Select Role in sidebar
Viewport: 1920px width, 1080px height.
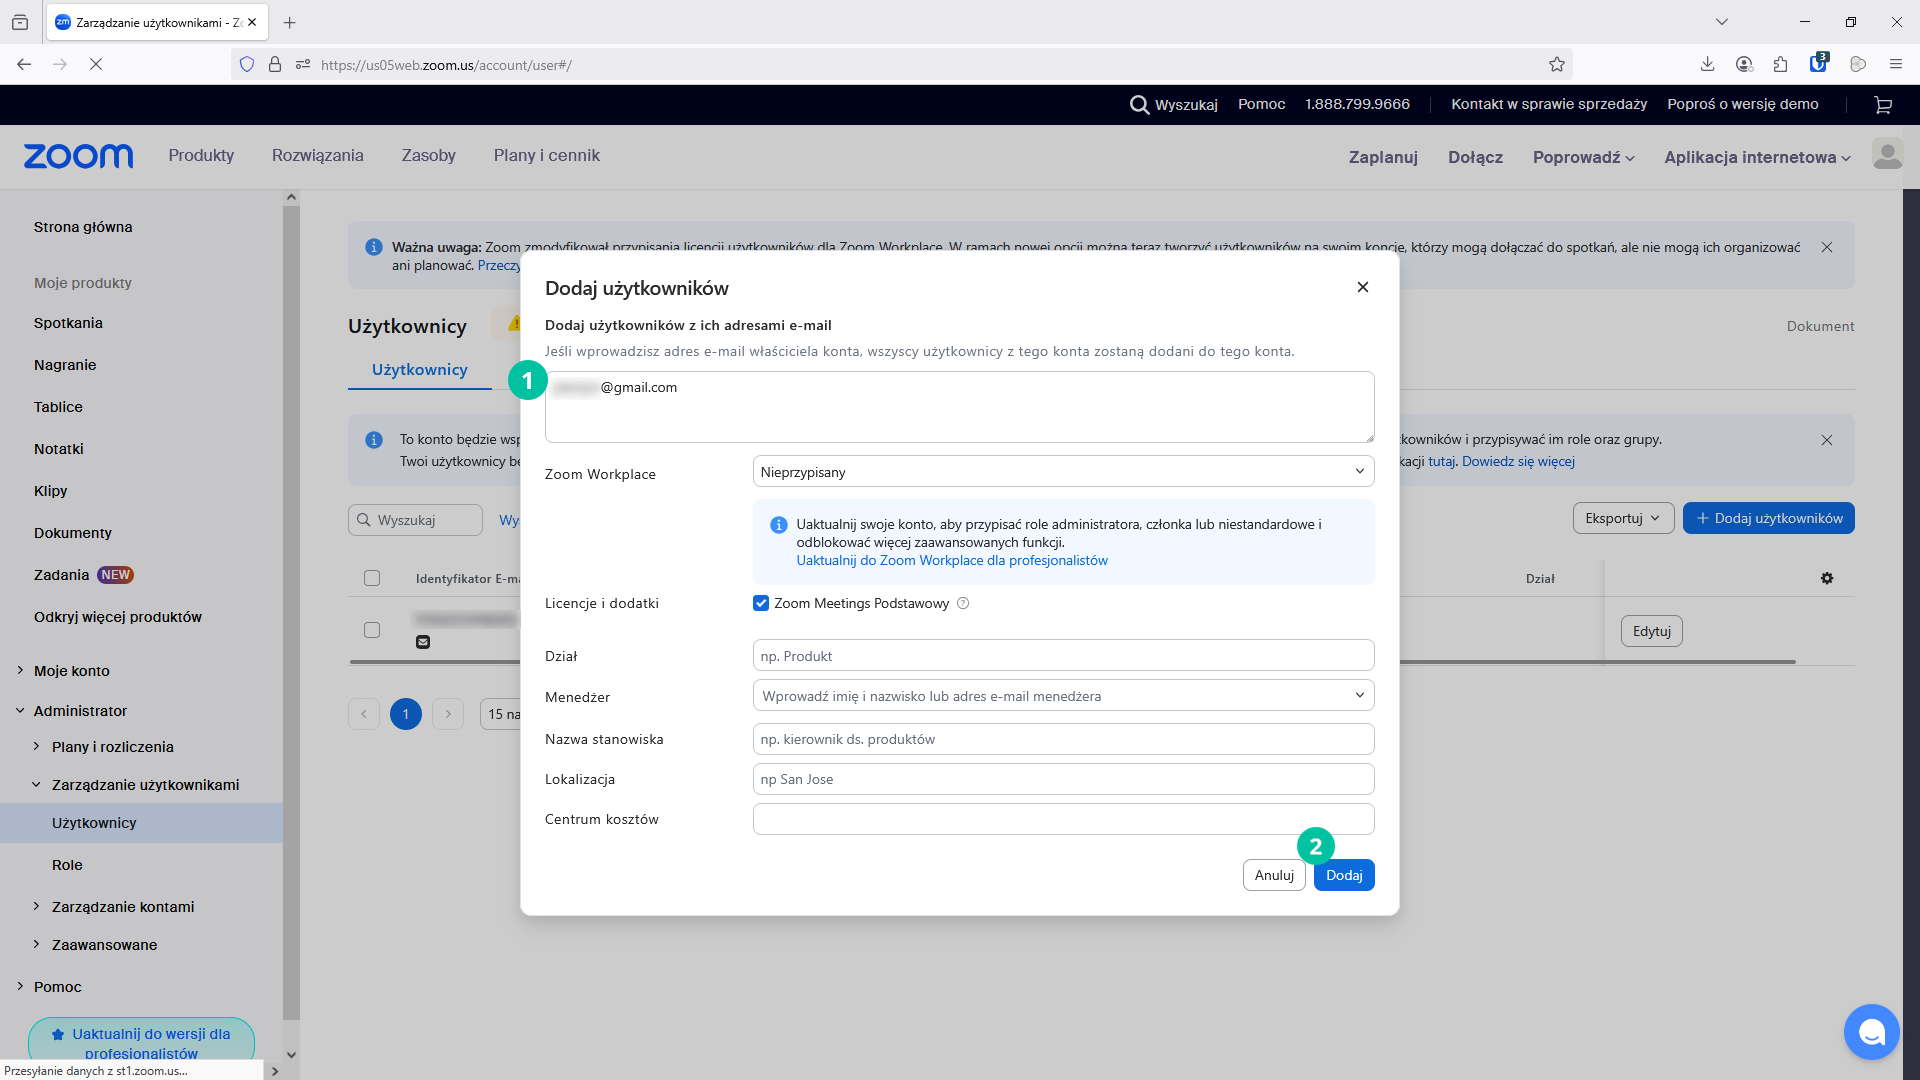[x=67, y=865]
